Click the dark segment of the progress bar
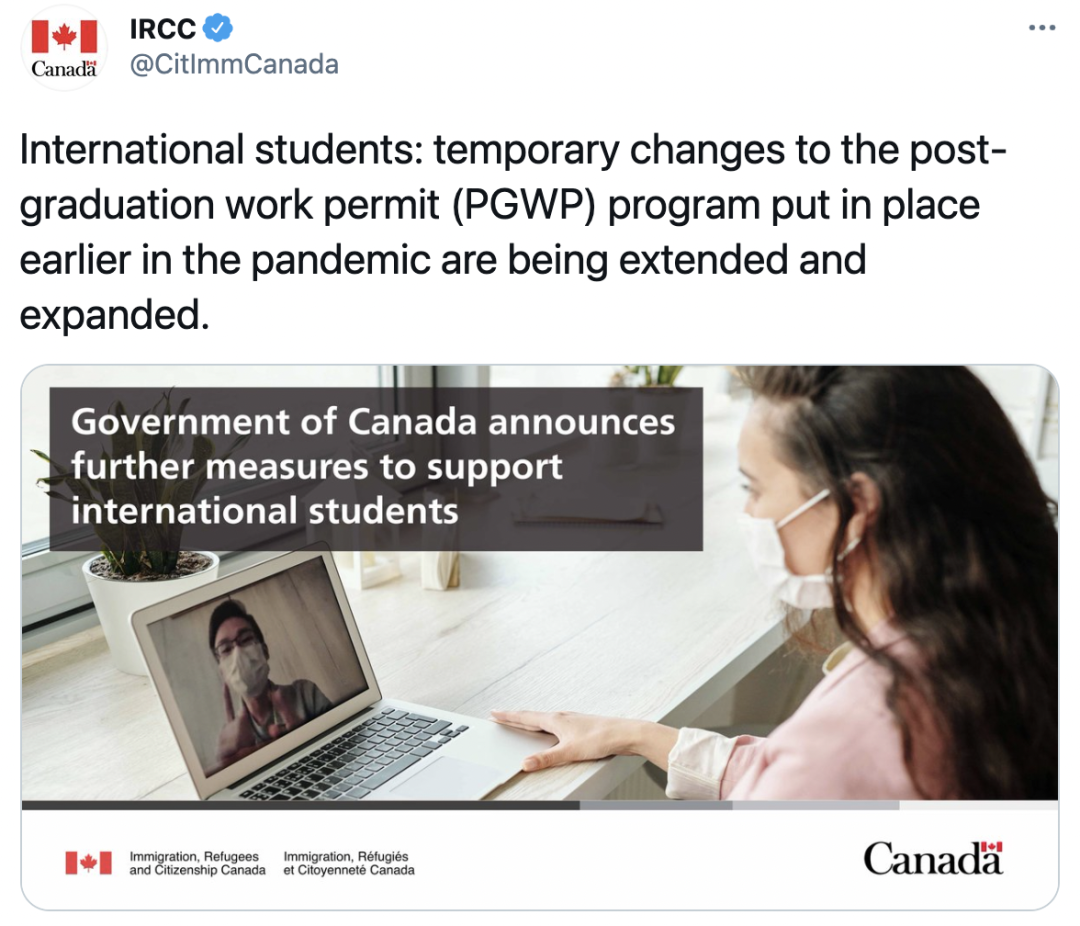 pos(300,805)
